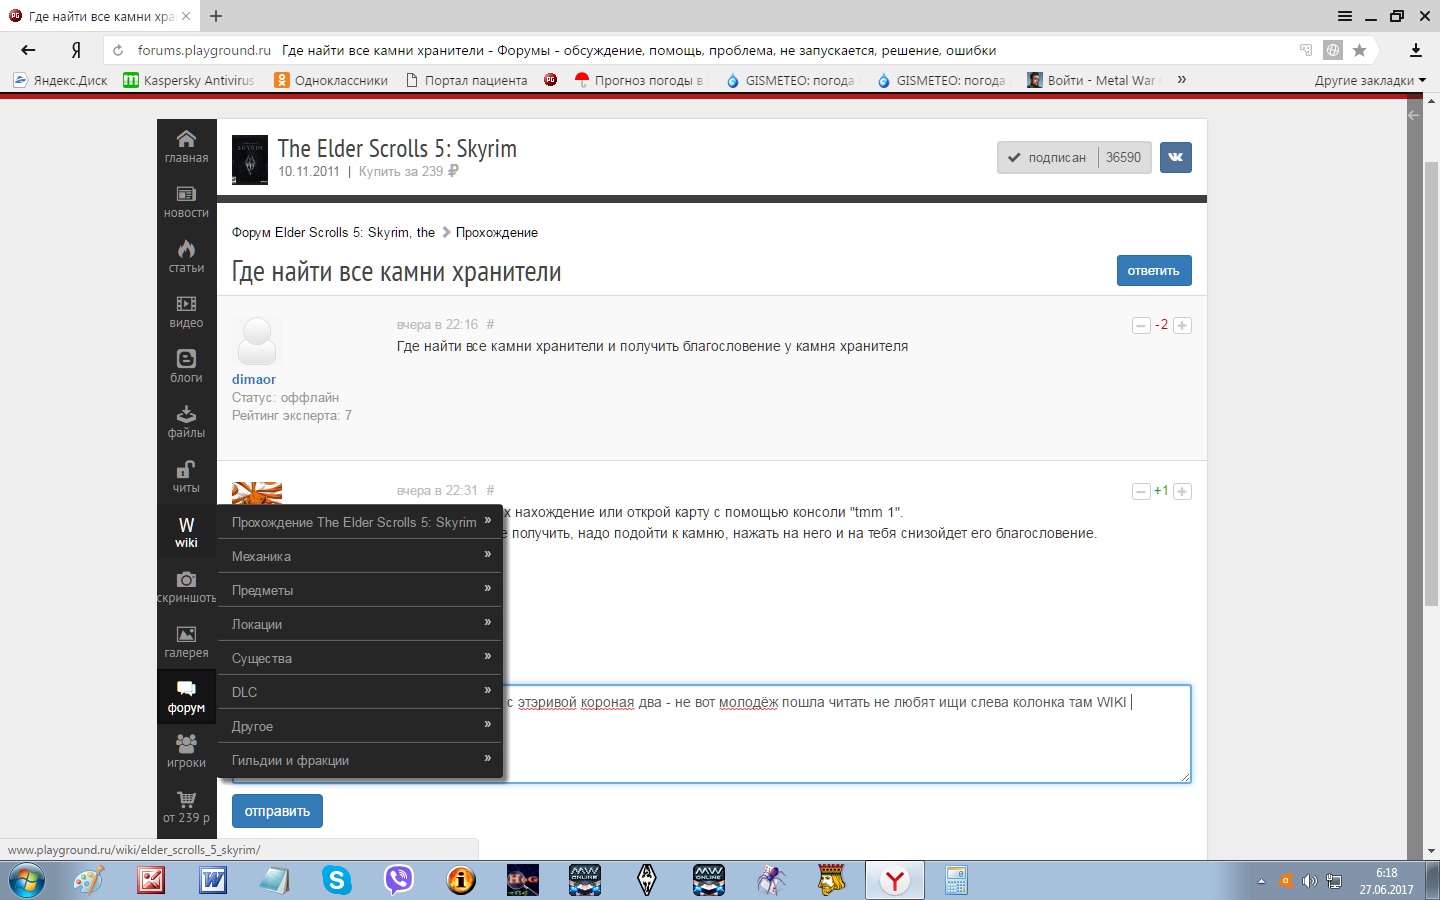
Task: Open the Другое wiki menu entry
Action: pos(360,726)
